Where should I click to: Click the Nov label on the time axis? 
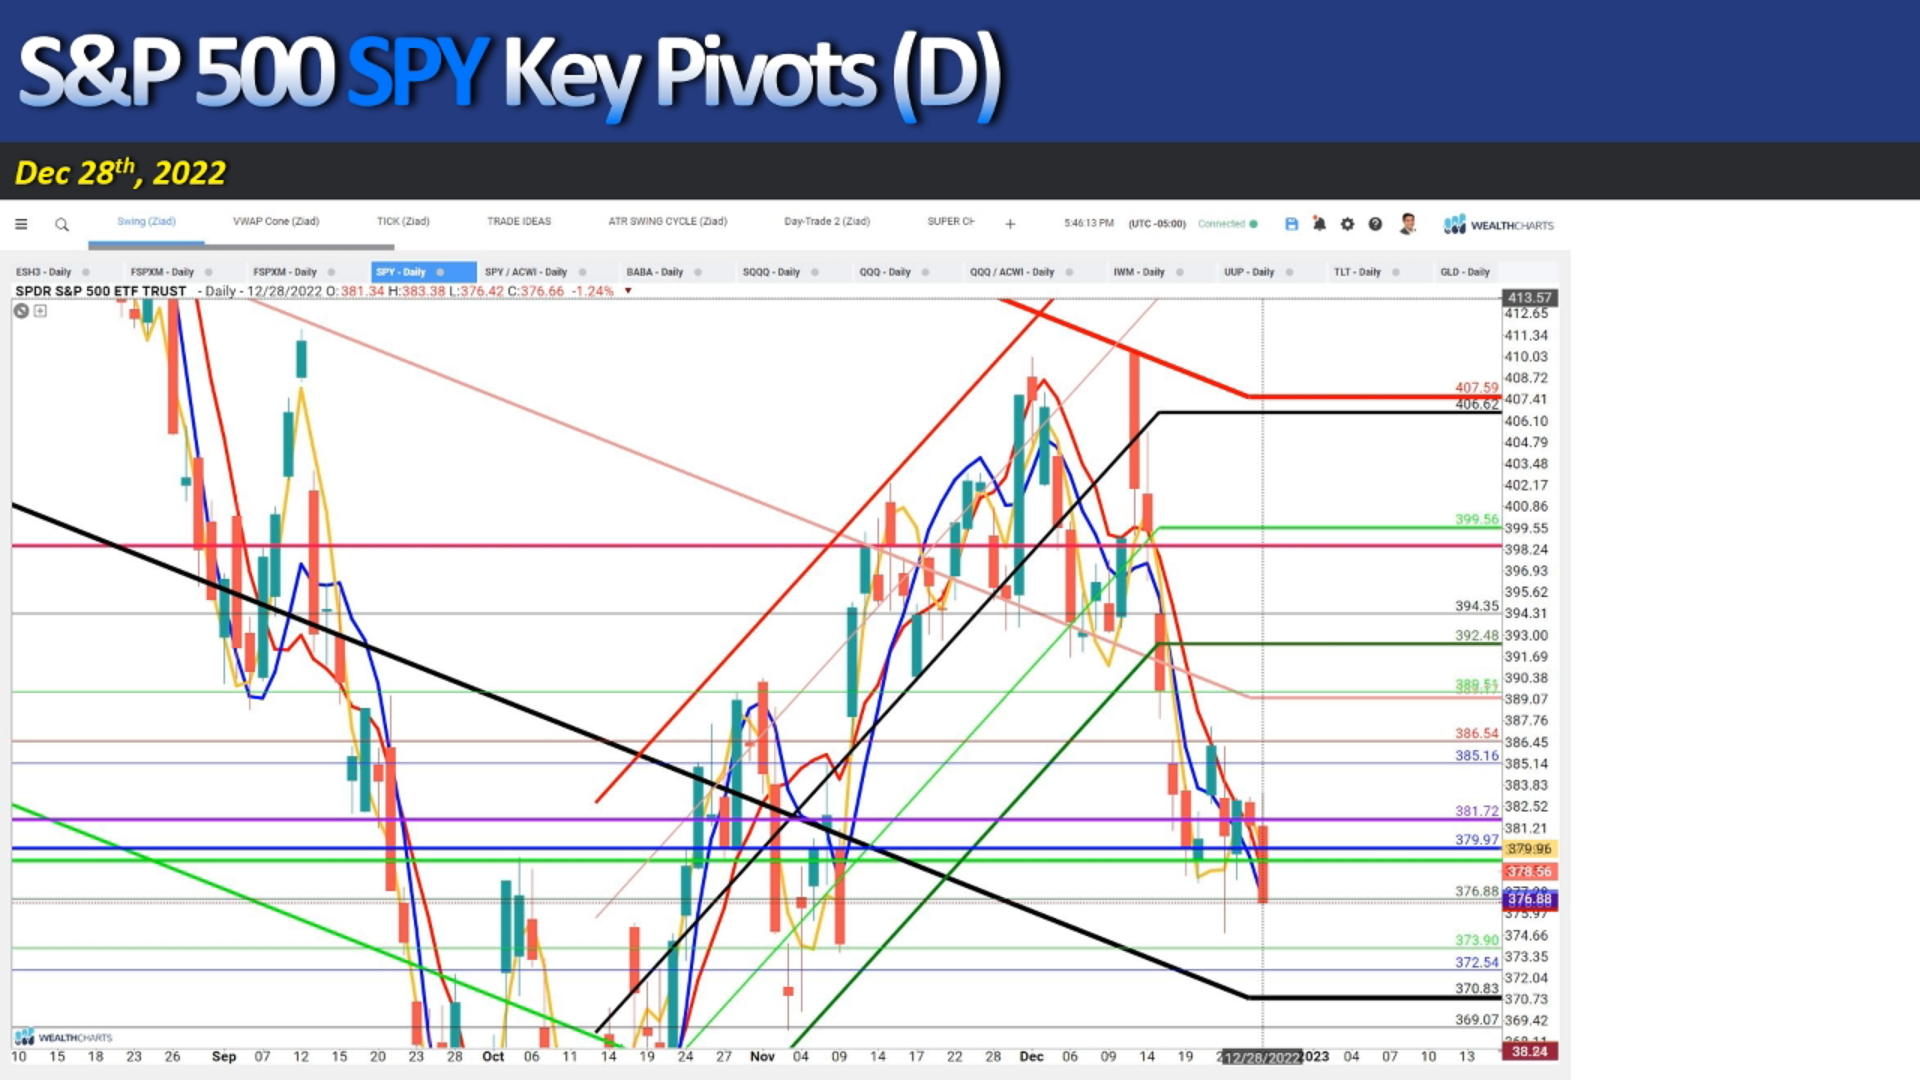[762, 1056]
